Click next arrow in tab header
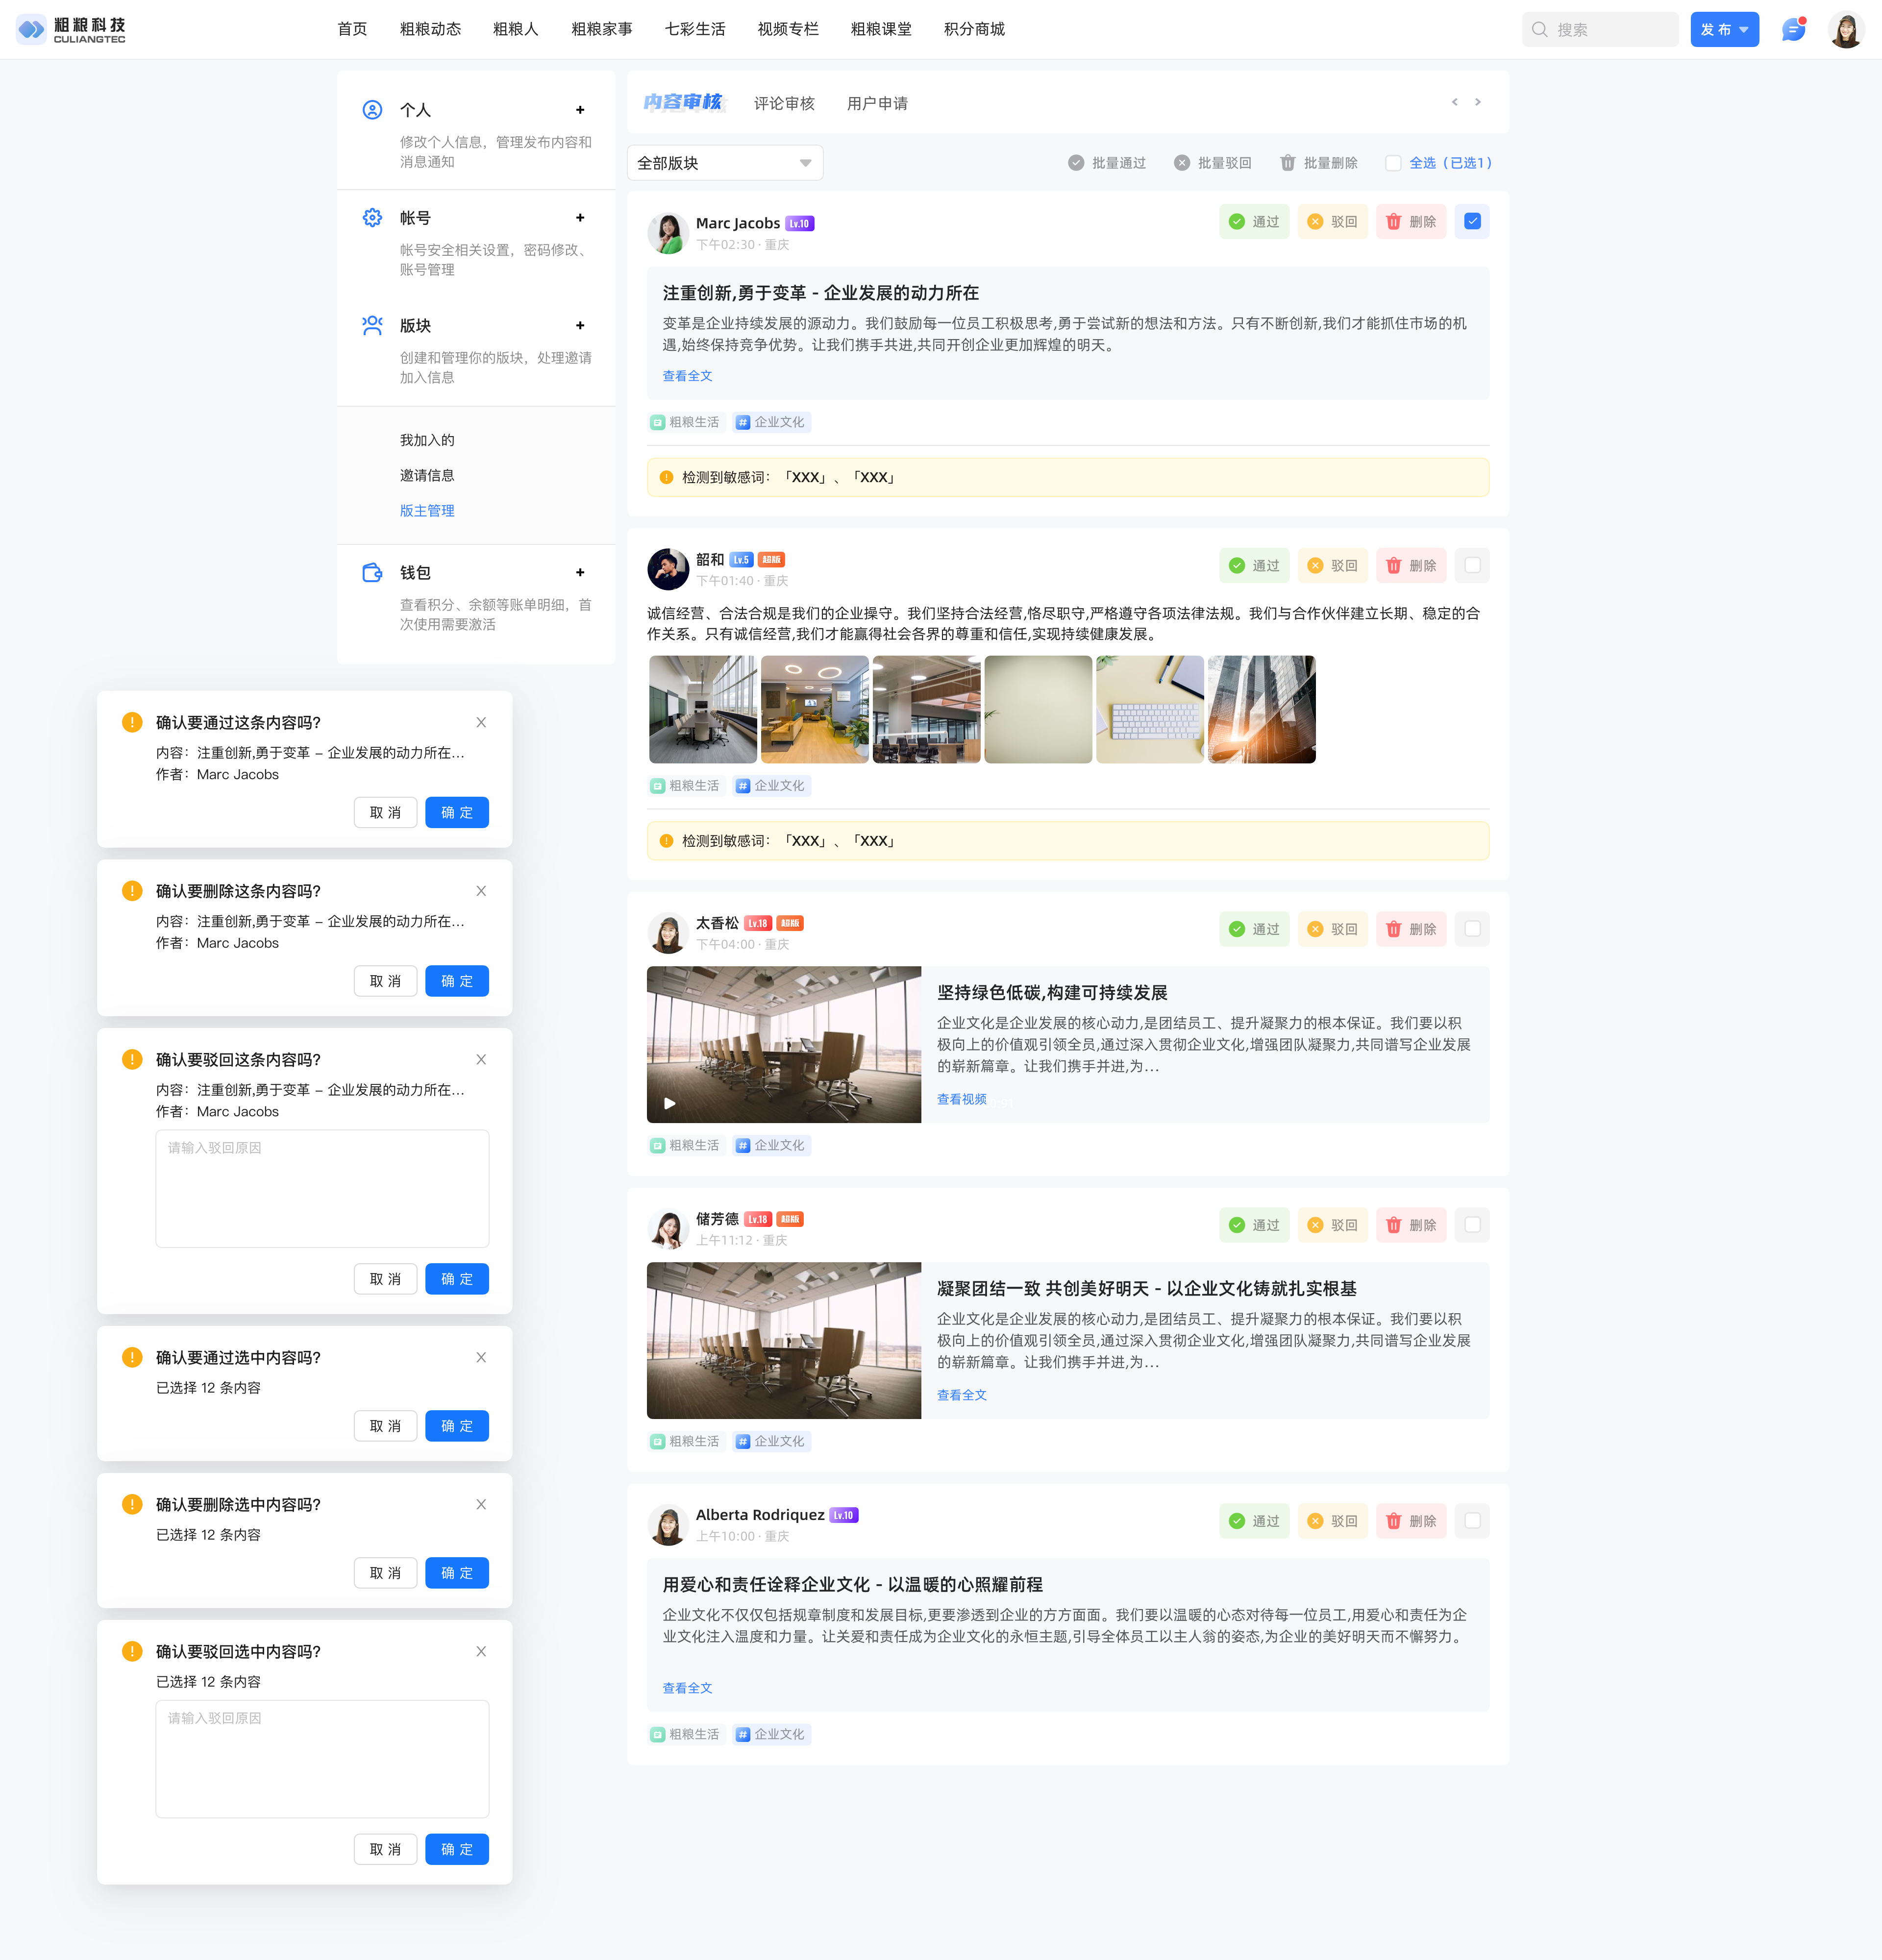The width and height of the screenshot is (1882, 1960). 1477,102
